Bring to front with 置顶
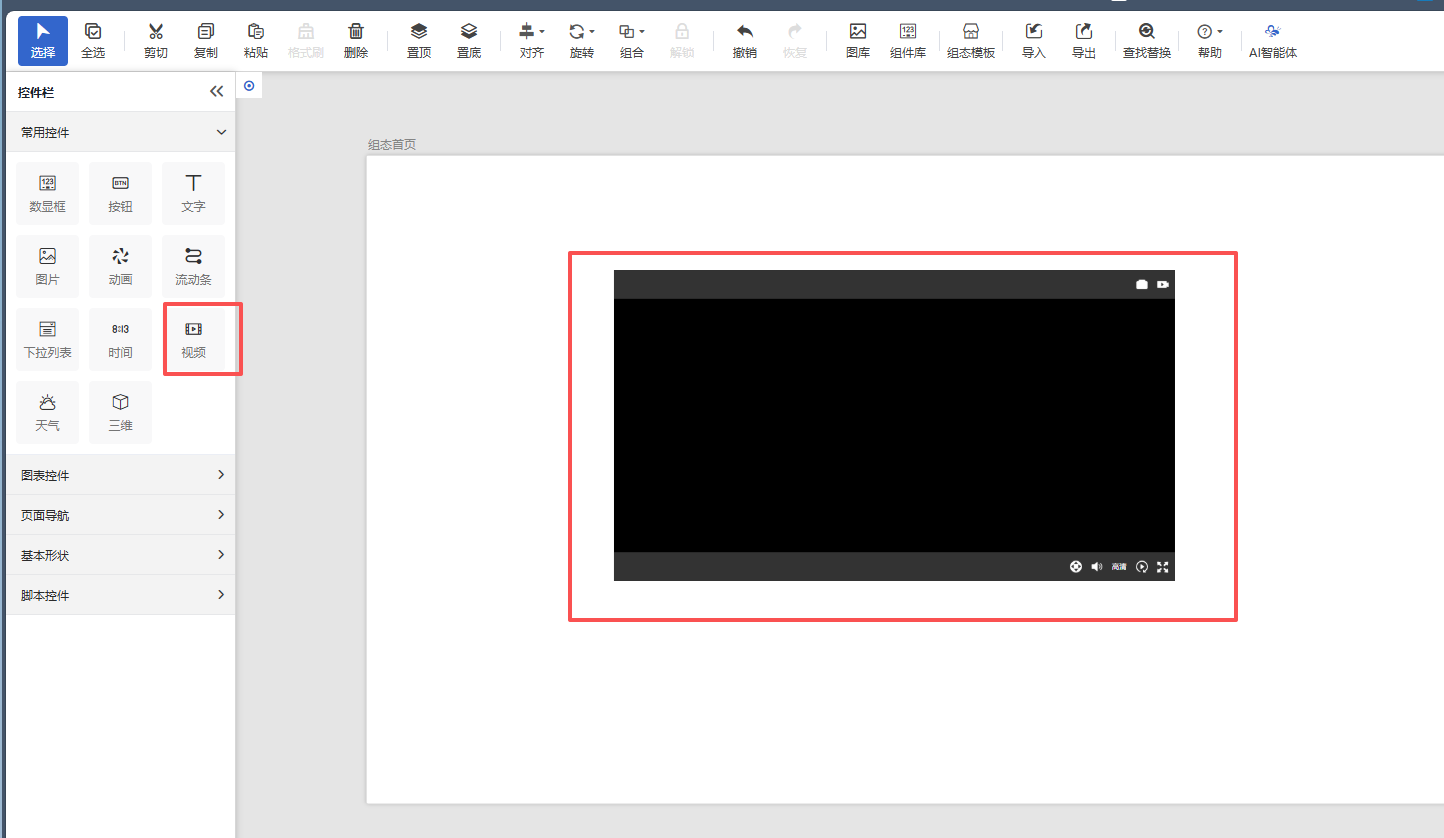Screen dimensions: 1444x838 [419, 40]
